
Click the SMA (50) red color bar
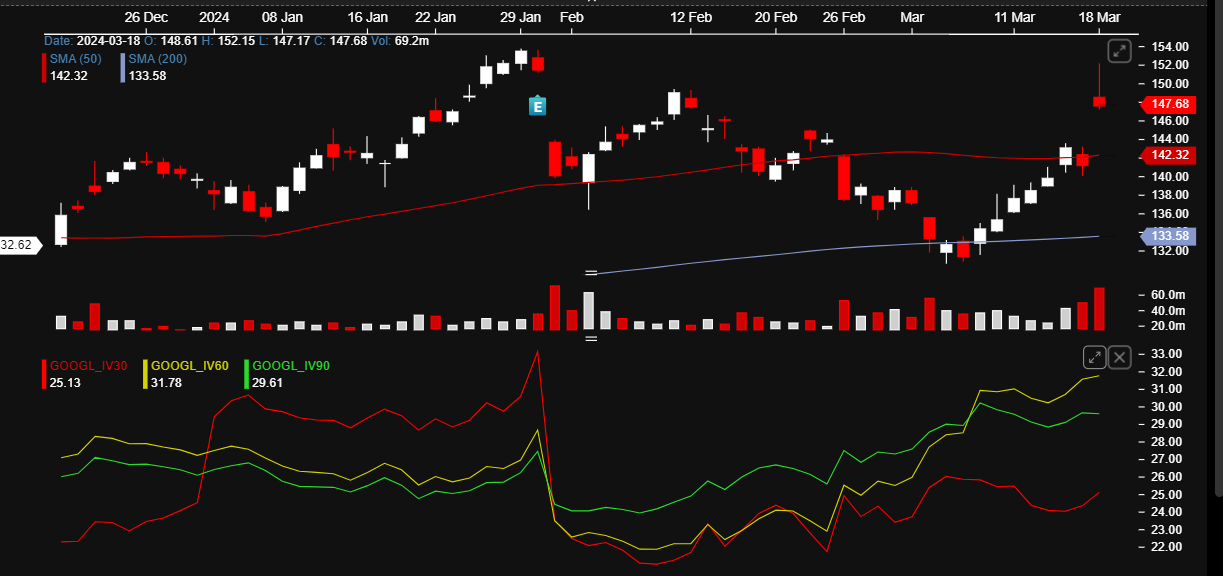pyautogui.click(x=44, y=67)
